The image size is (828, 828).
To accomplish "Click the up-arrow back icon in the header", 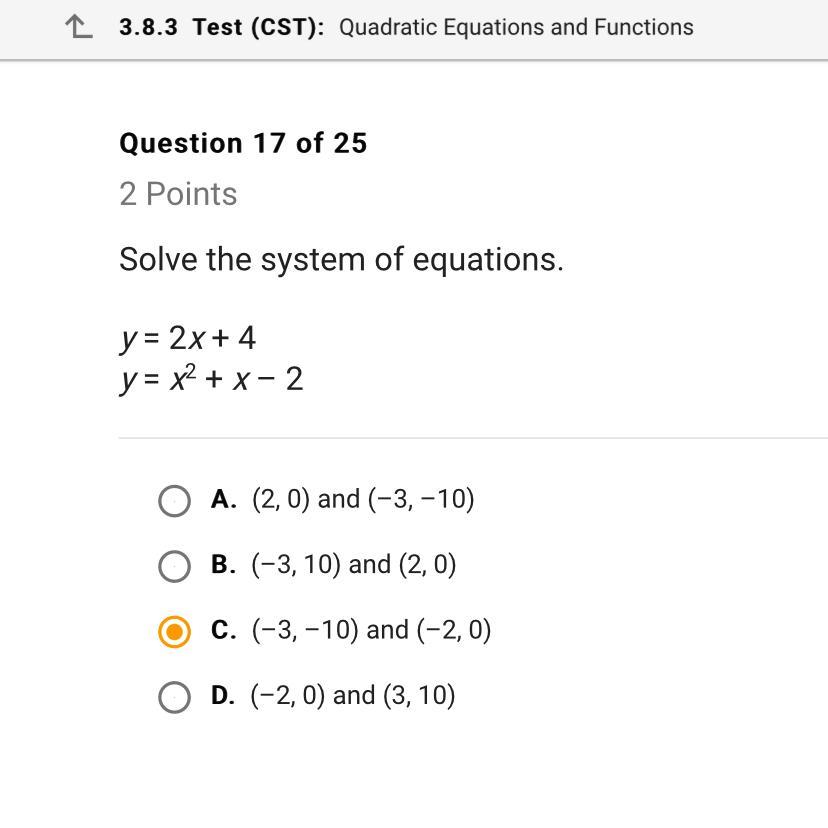I will click(79, 28).
